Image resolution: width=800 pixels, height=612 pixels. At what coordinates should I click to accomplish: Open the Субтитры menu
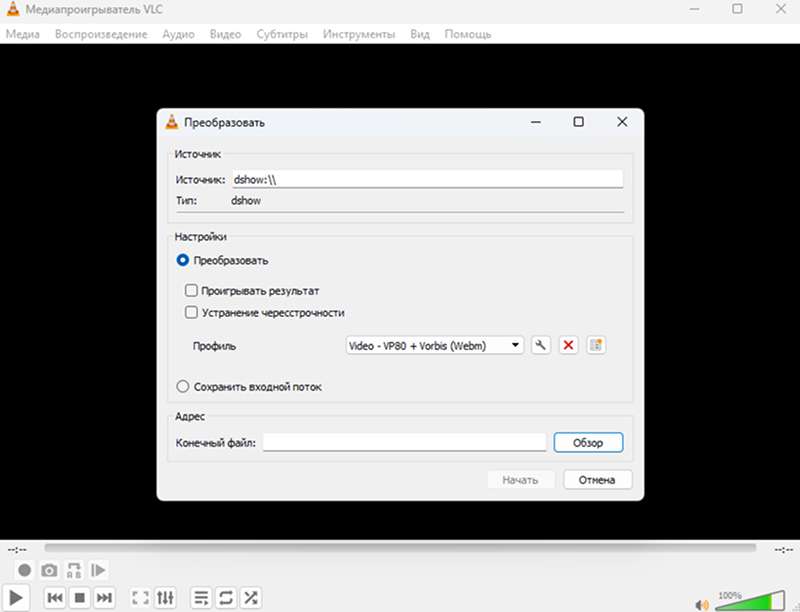(x=282, y=34)
